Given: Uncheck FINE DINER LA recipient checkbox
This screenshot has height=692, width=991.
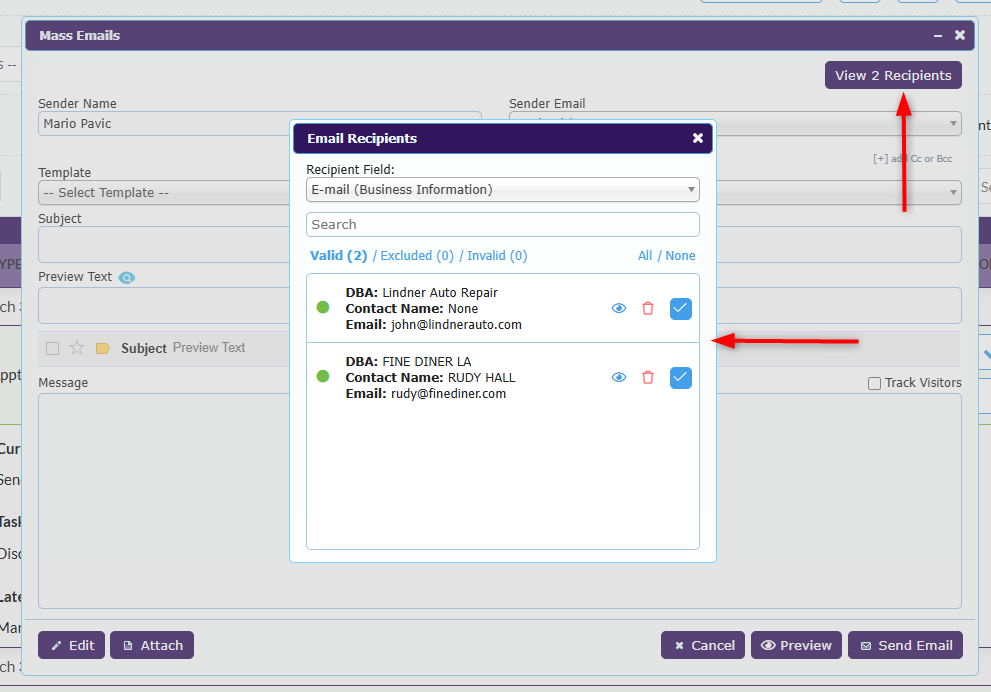Looking at the screenshot, I should click(680, 377).
